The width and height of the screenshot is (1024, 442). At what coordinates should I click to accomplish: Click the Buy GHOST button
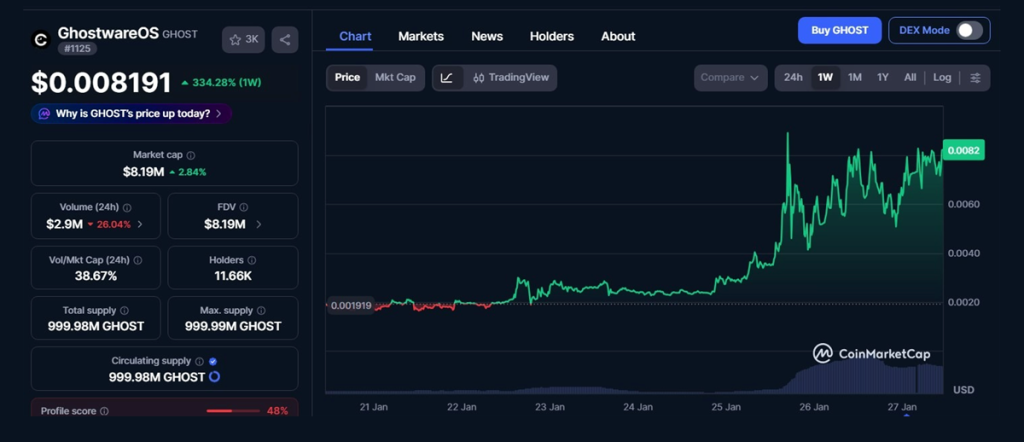[x=839, y=30]
